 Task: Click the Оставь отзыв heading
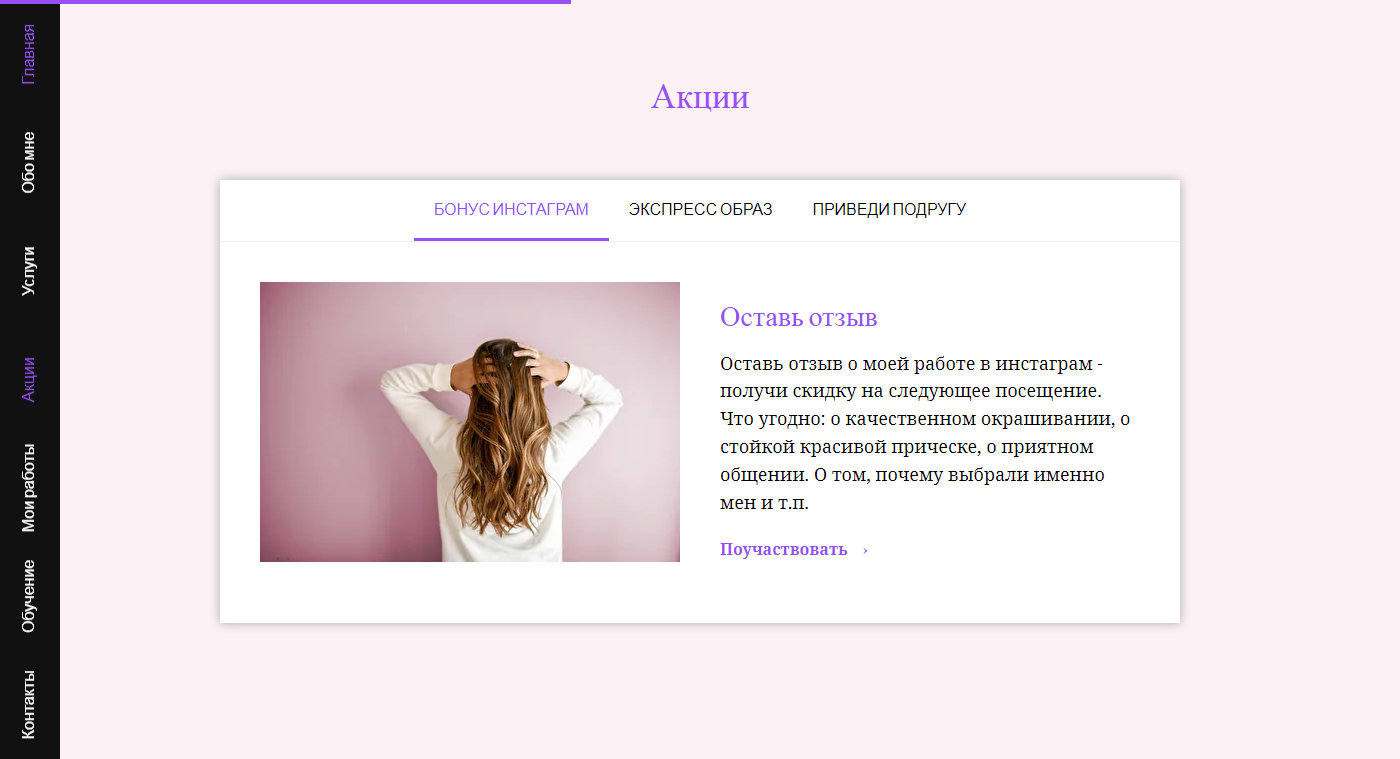pos(798,317)
